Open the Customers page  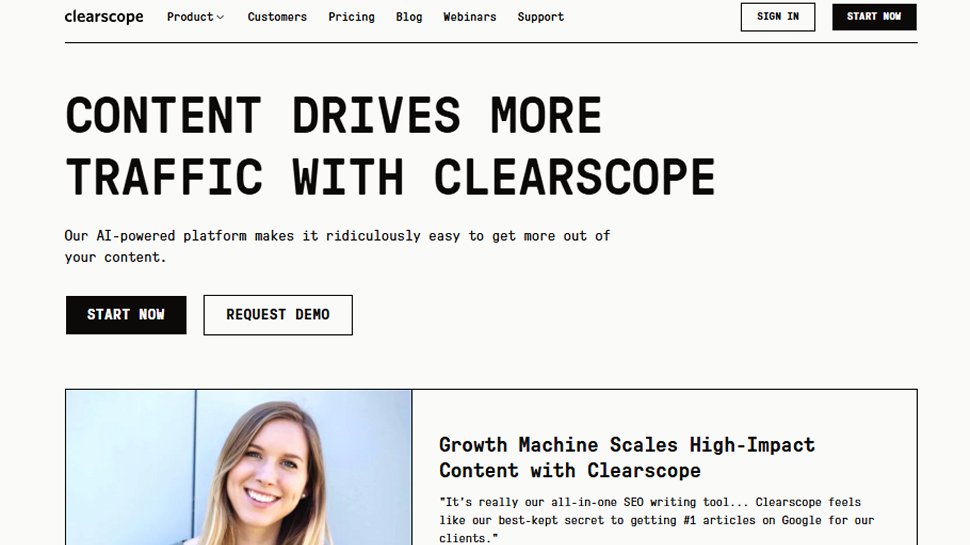tap(277, 17)
